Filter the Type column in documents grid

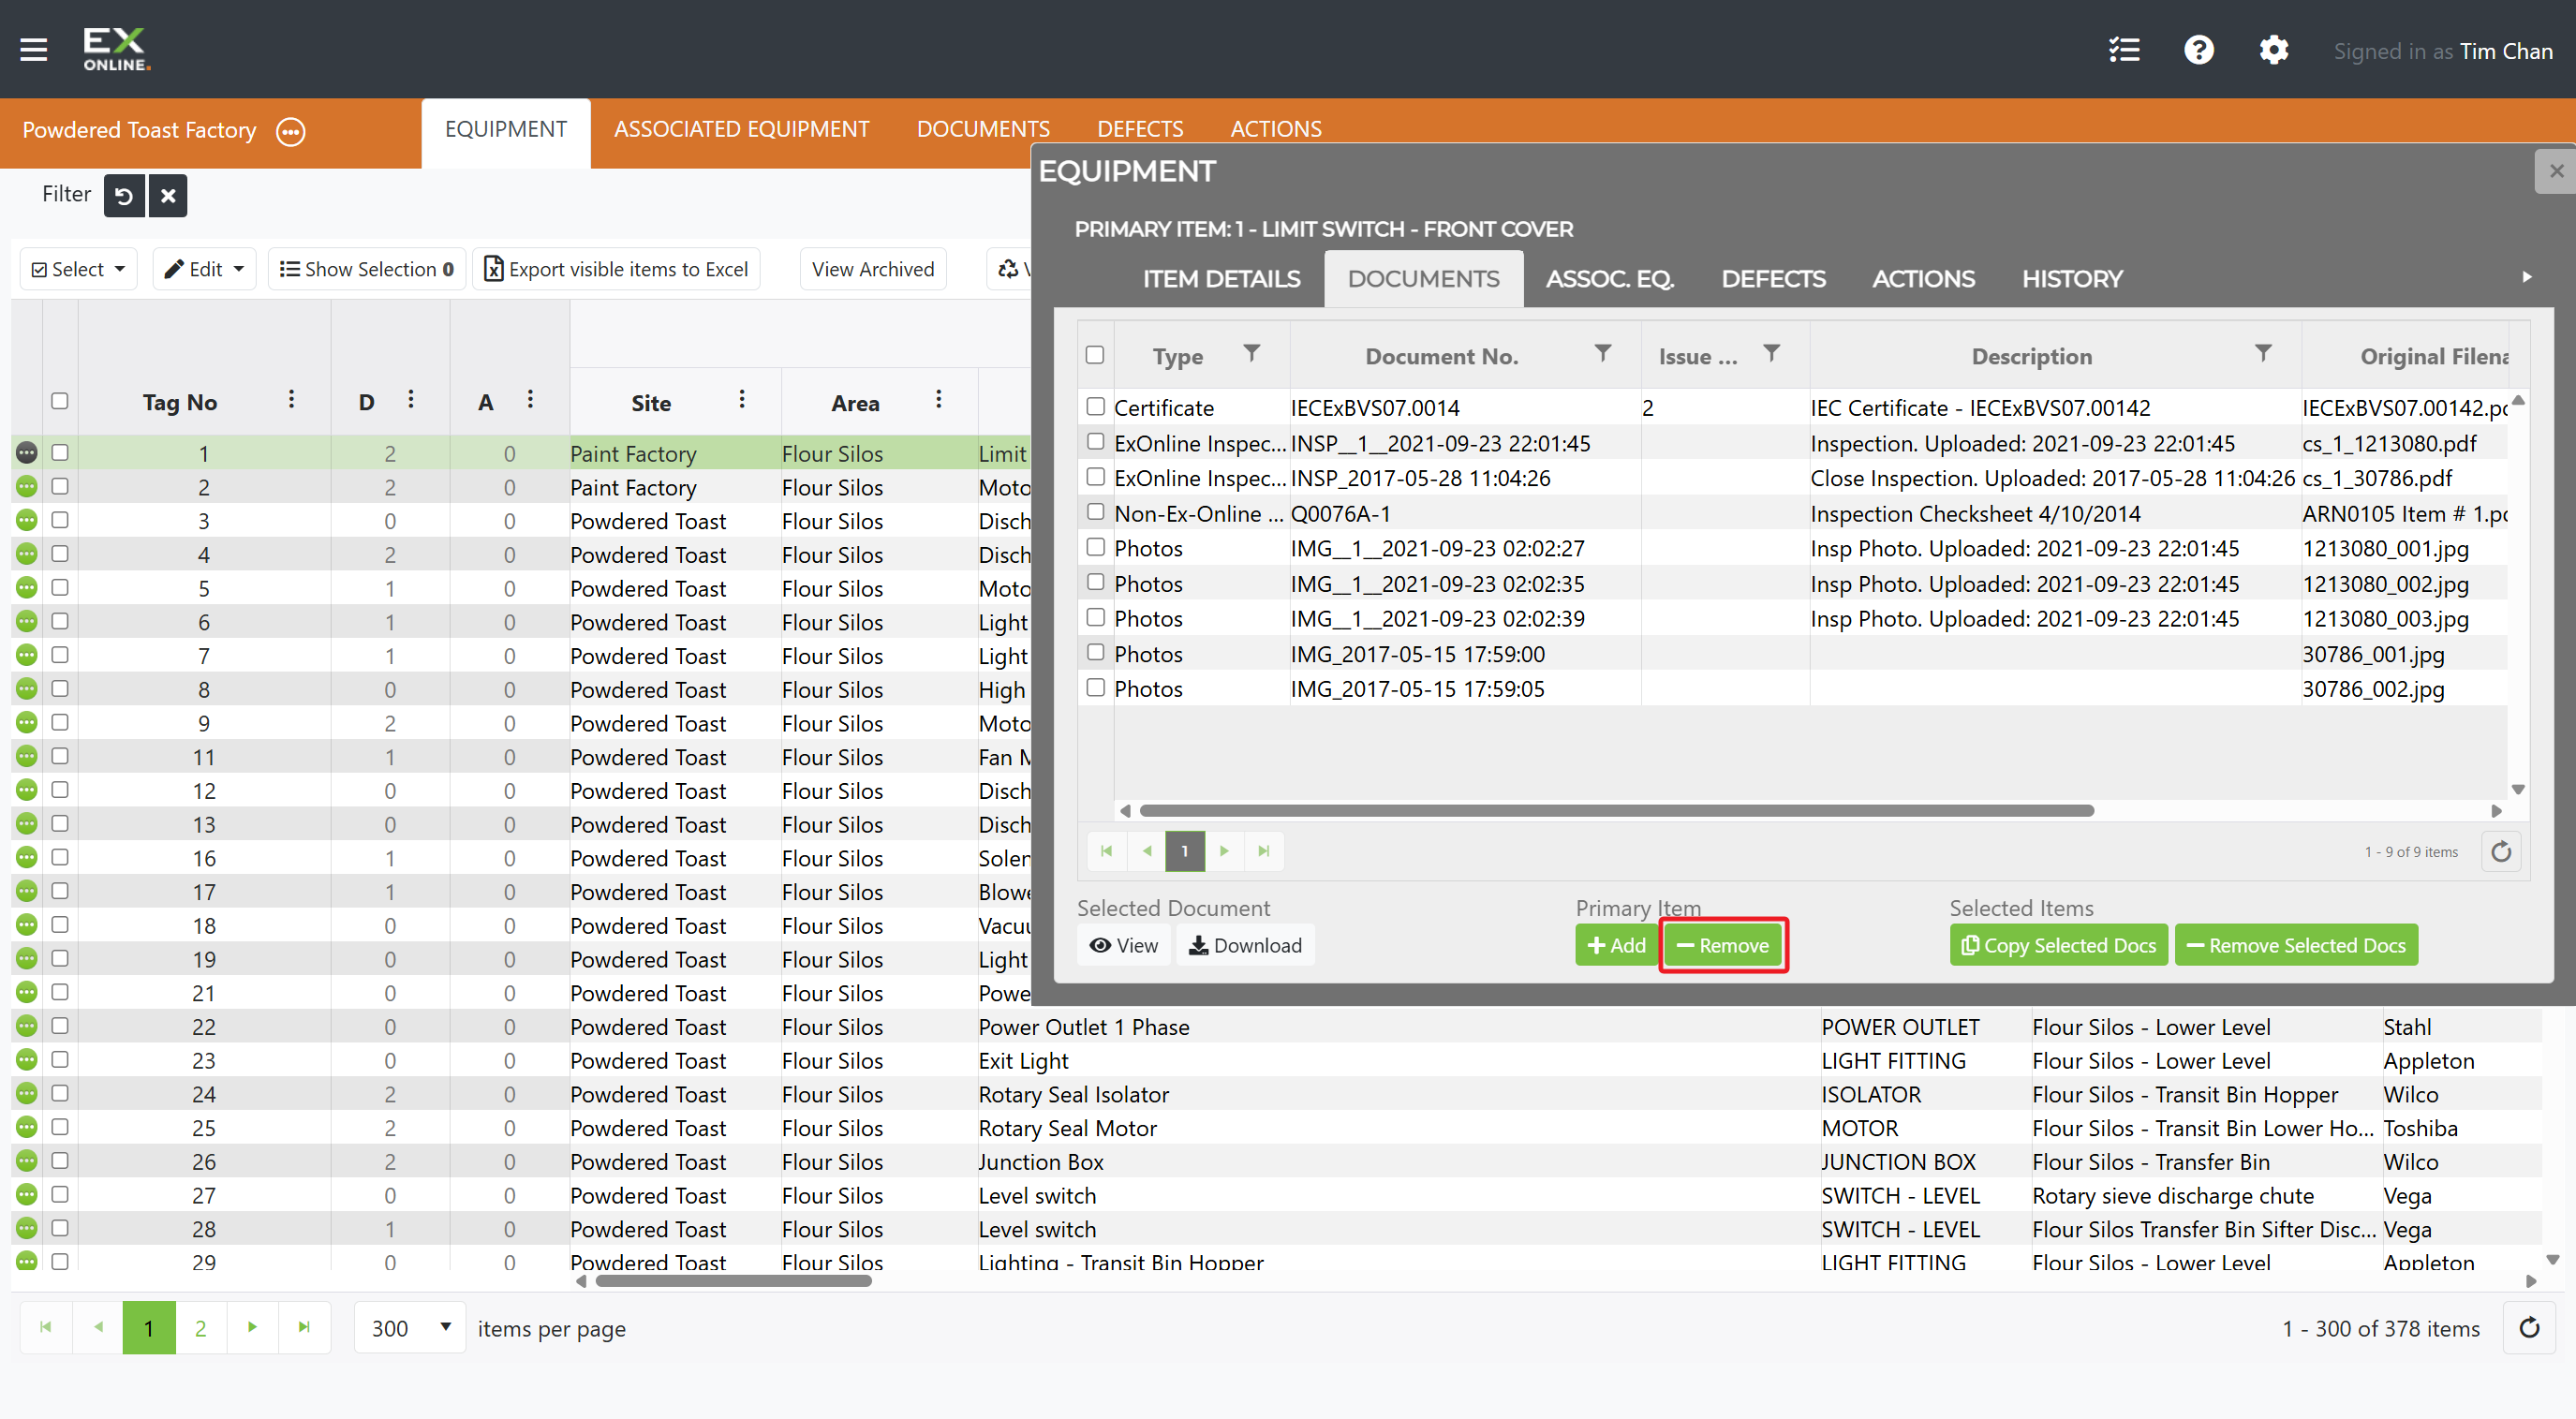point(1251,353)
